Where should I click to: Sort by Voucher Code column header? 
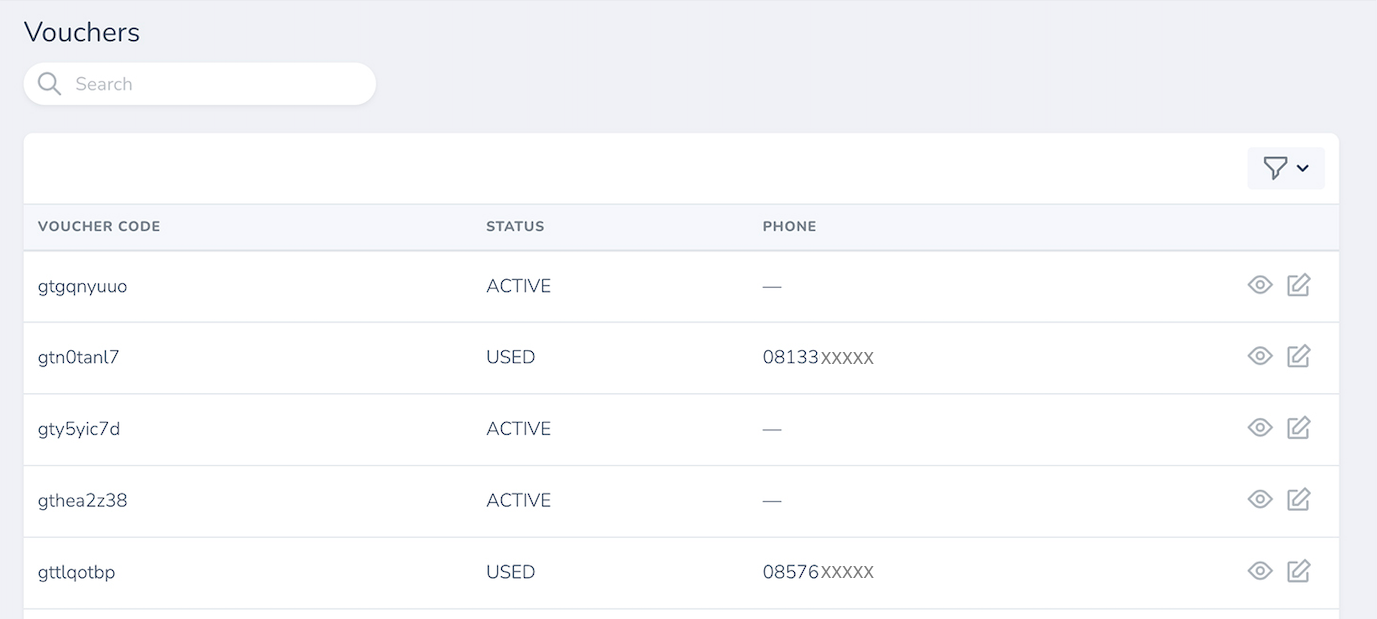point(99,227)
